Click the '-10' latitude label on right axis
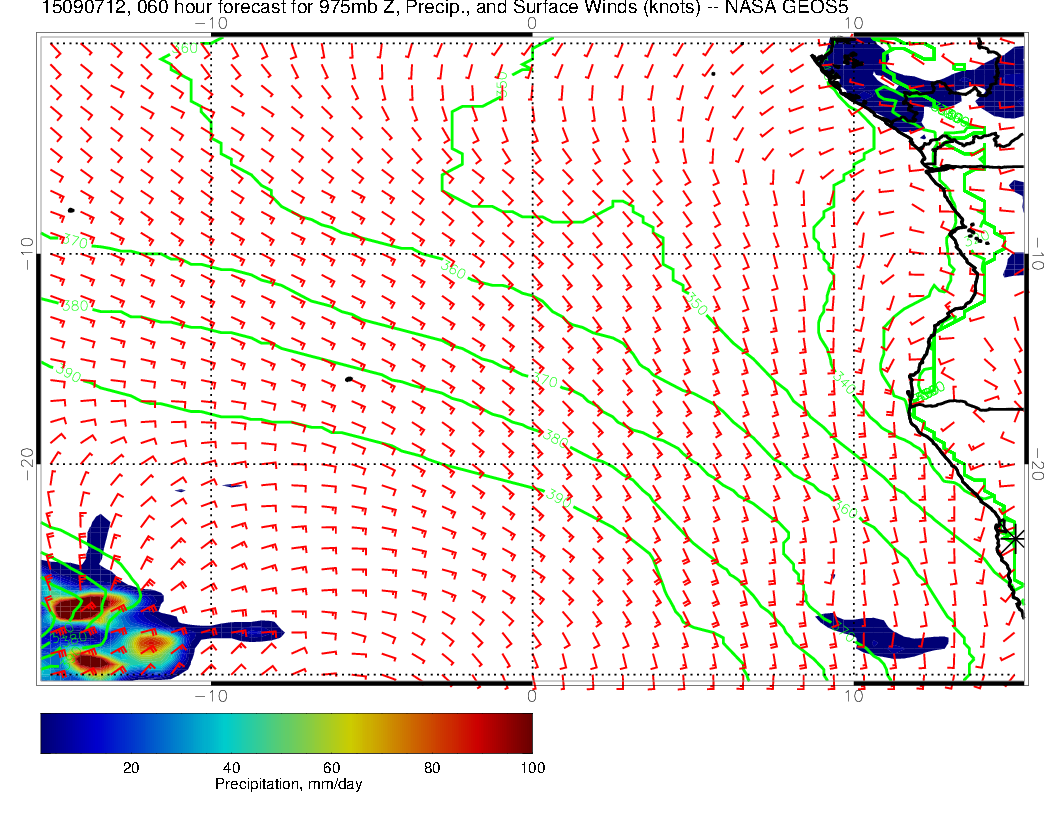 point(1037,254)
